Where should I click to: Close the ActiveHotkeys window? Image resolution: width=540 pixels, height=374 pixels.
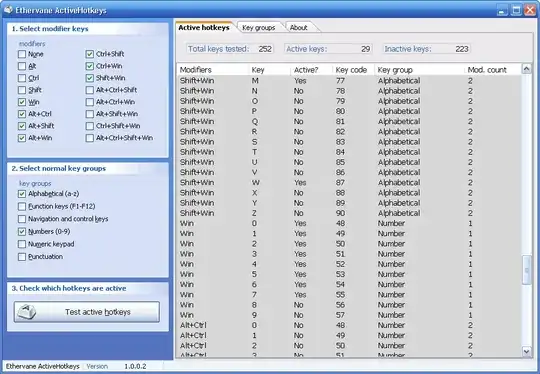(530, 10)
